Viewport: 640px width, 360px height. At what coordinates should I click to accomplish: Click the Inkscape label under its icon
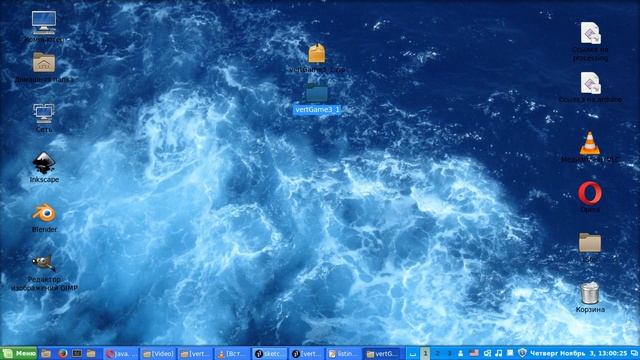[44, 180]
